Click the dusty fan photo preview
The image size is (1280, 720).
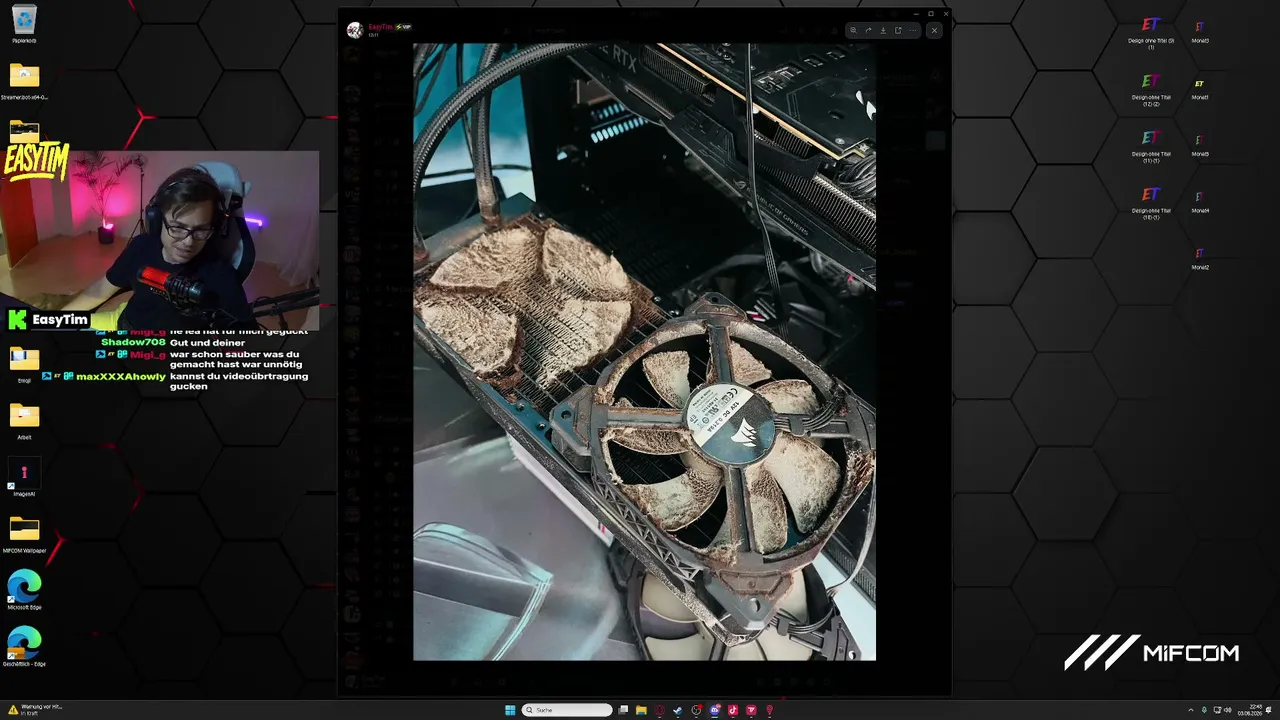(644, 352)
